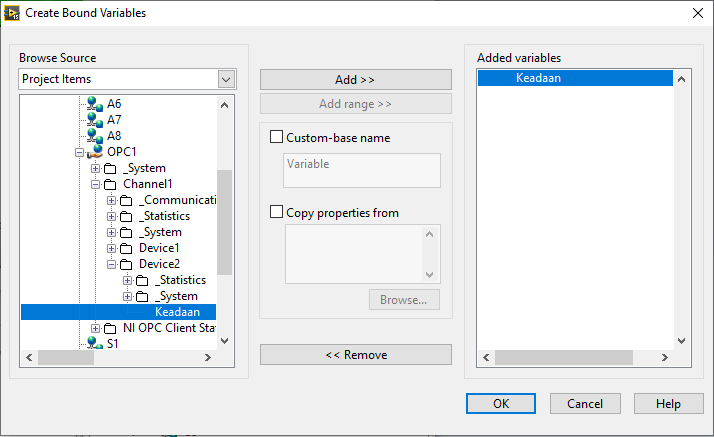The image size is (714, 437).
Task: Select the A6 tree item label
Action: [114, 104]
